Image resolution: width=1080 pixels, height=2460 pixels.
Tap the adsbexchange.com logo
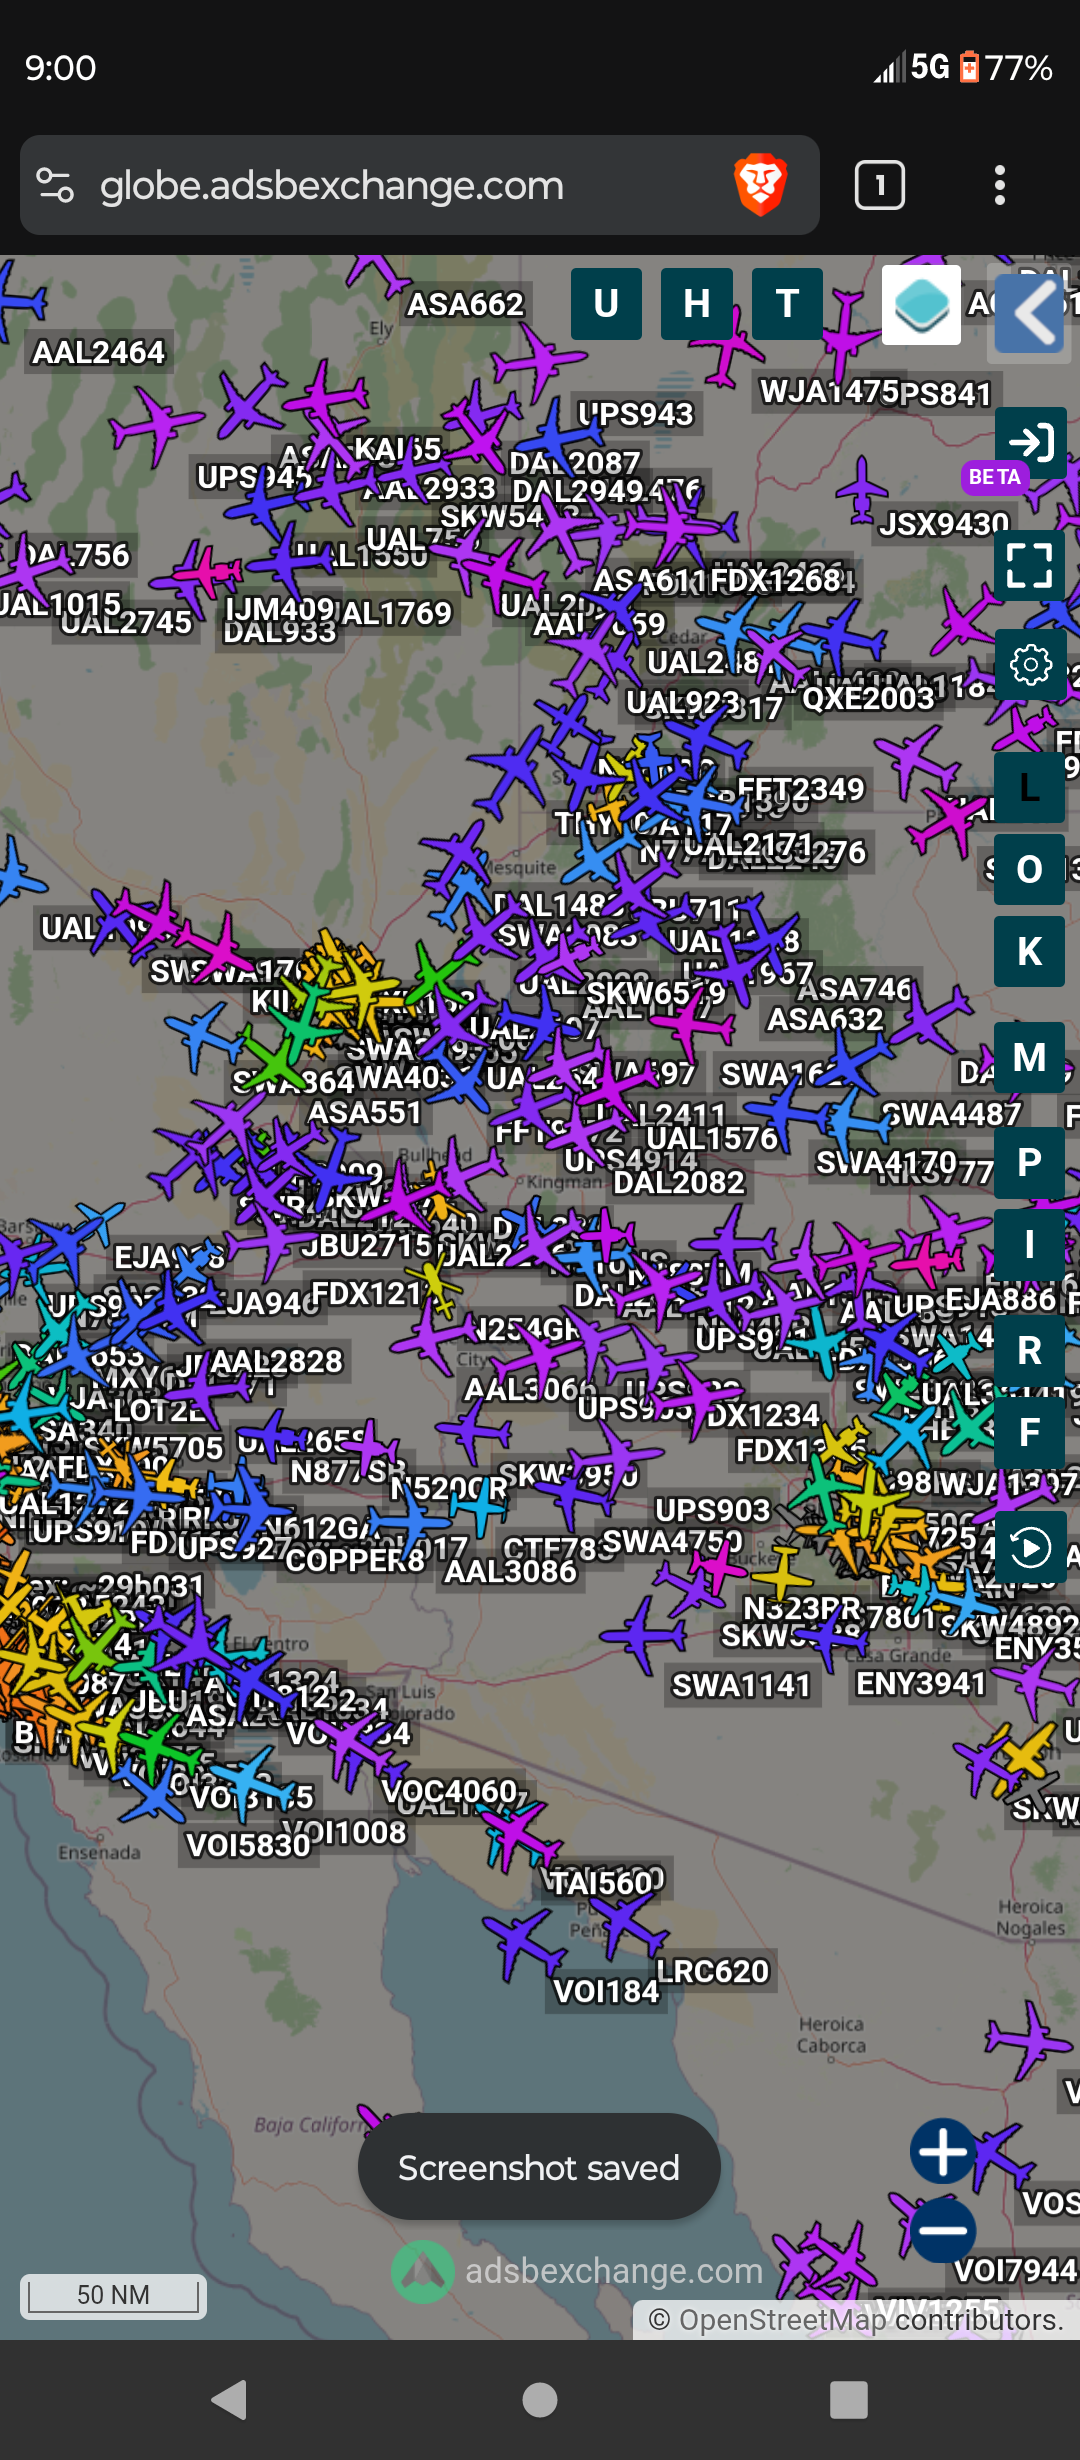click(577, 2271)
